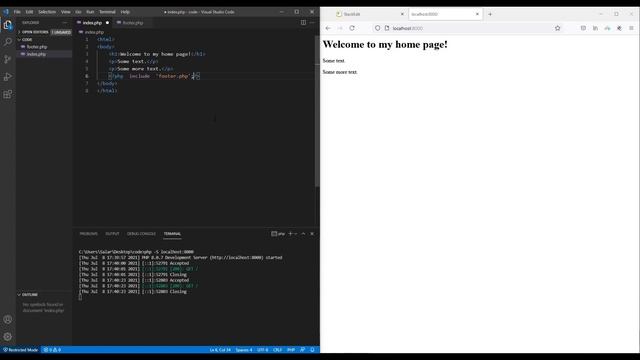The image size is (640, 360).
Task: Click line 6 with the php include code
Action: coord(154,76)
